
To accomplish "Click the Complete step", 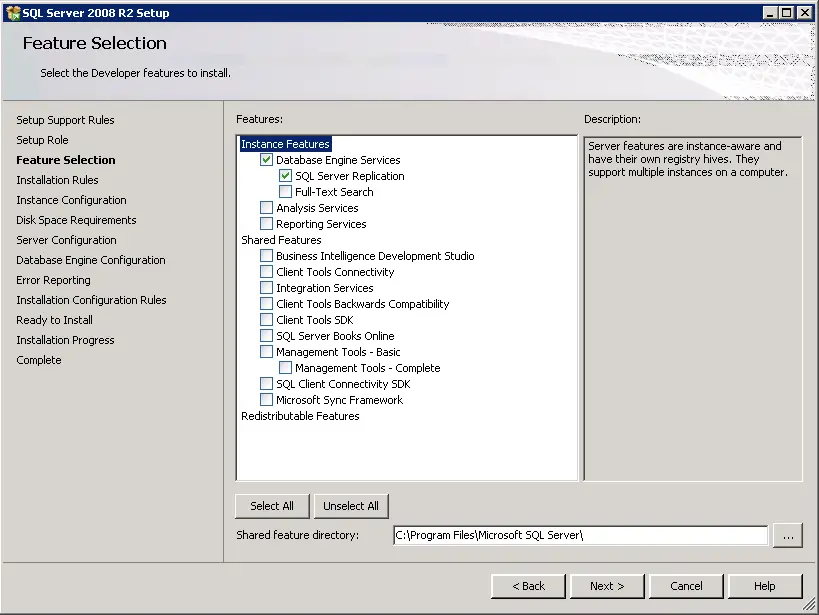I will click(39, 360).
